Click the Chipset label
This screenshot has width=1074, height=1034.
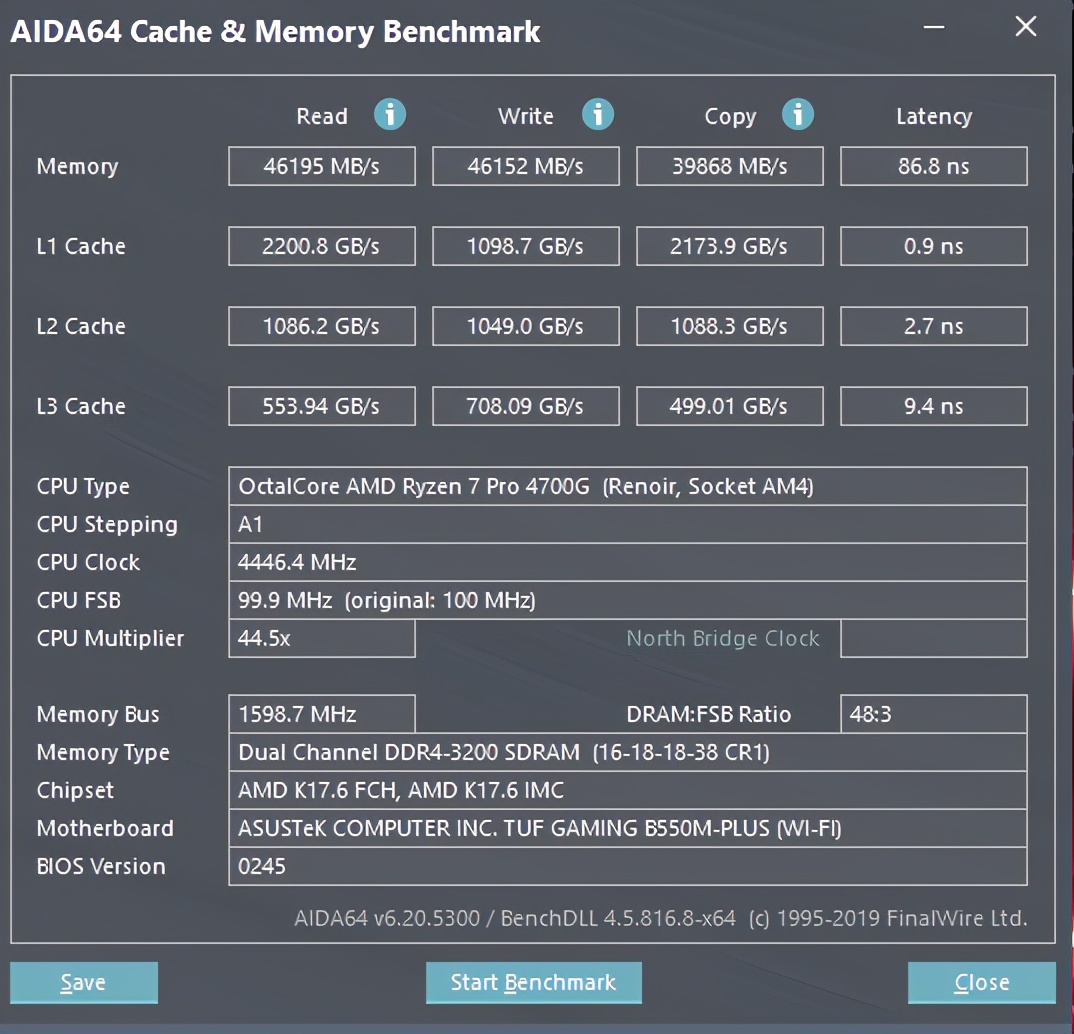pos(75,790)
